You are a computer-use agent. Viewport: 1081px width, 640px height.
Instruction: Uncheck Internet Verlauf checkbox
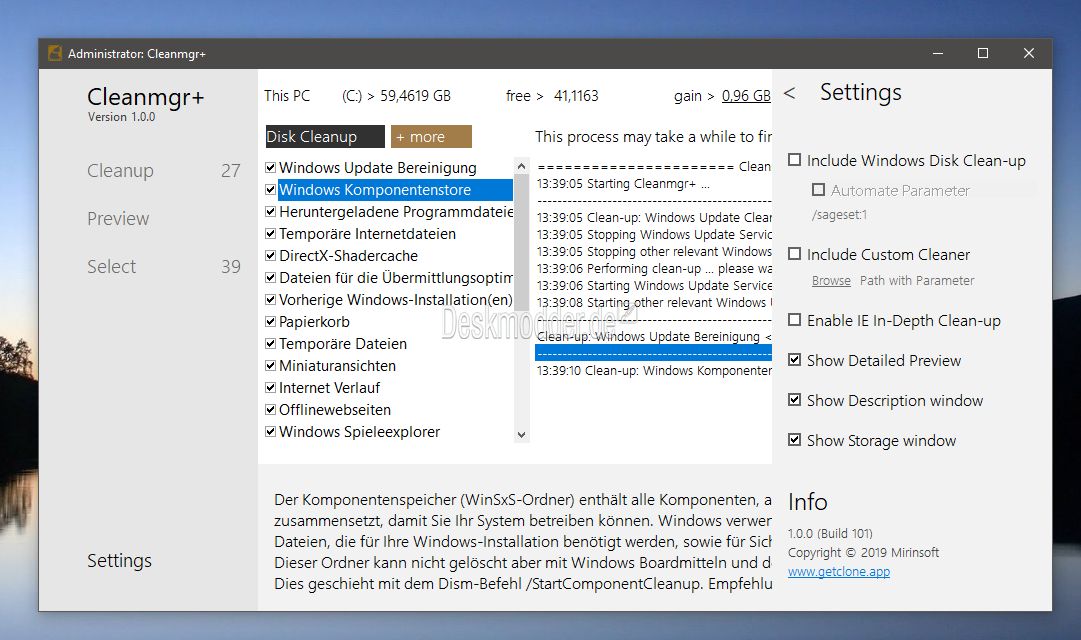(271, 388)
